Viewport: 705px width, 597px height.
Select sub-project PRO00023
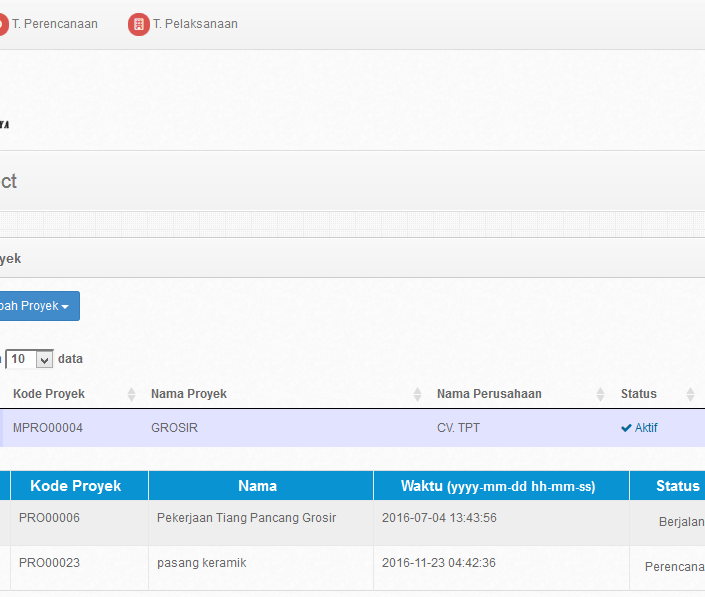pos(49,563)
